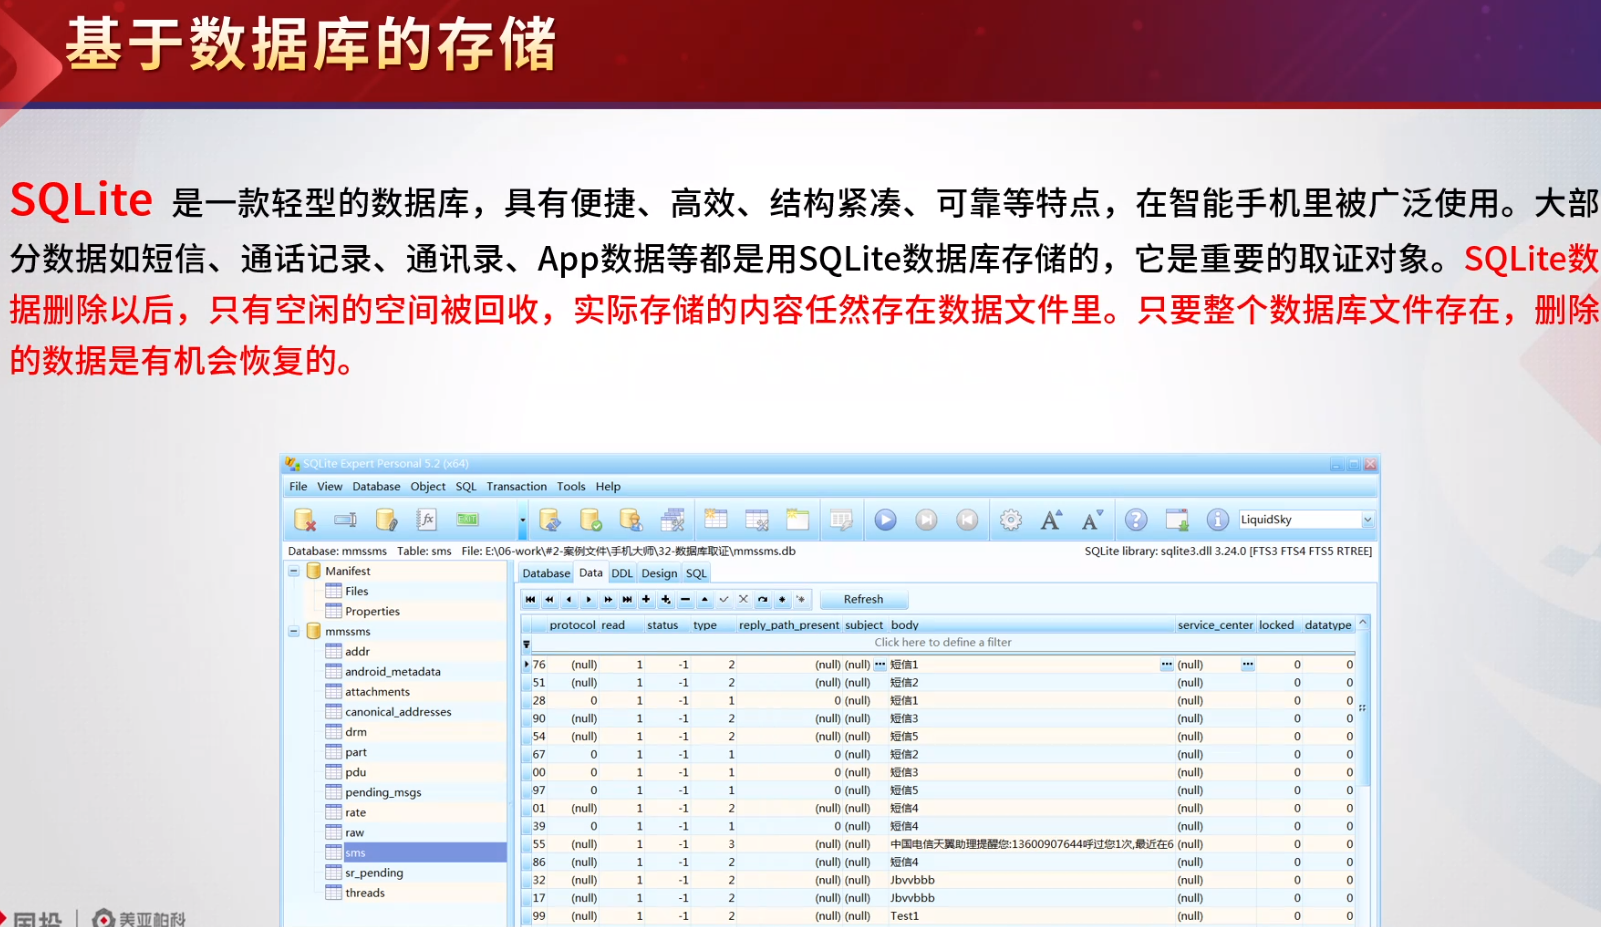Switch to the Database tab
1601x927 pixels.
coord(546,574)
